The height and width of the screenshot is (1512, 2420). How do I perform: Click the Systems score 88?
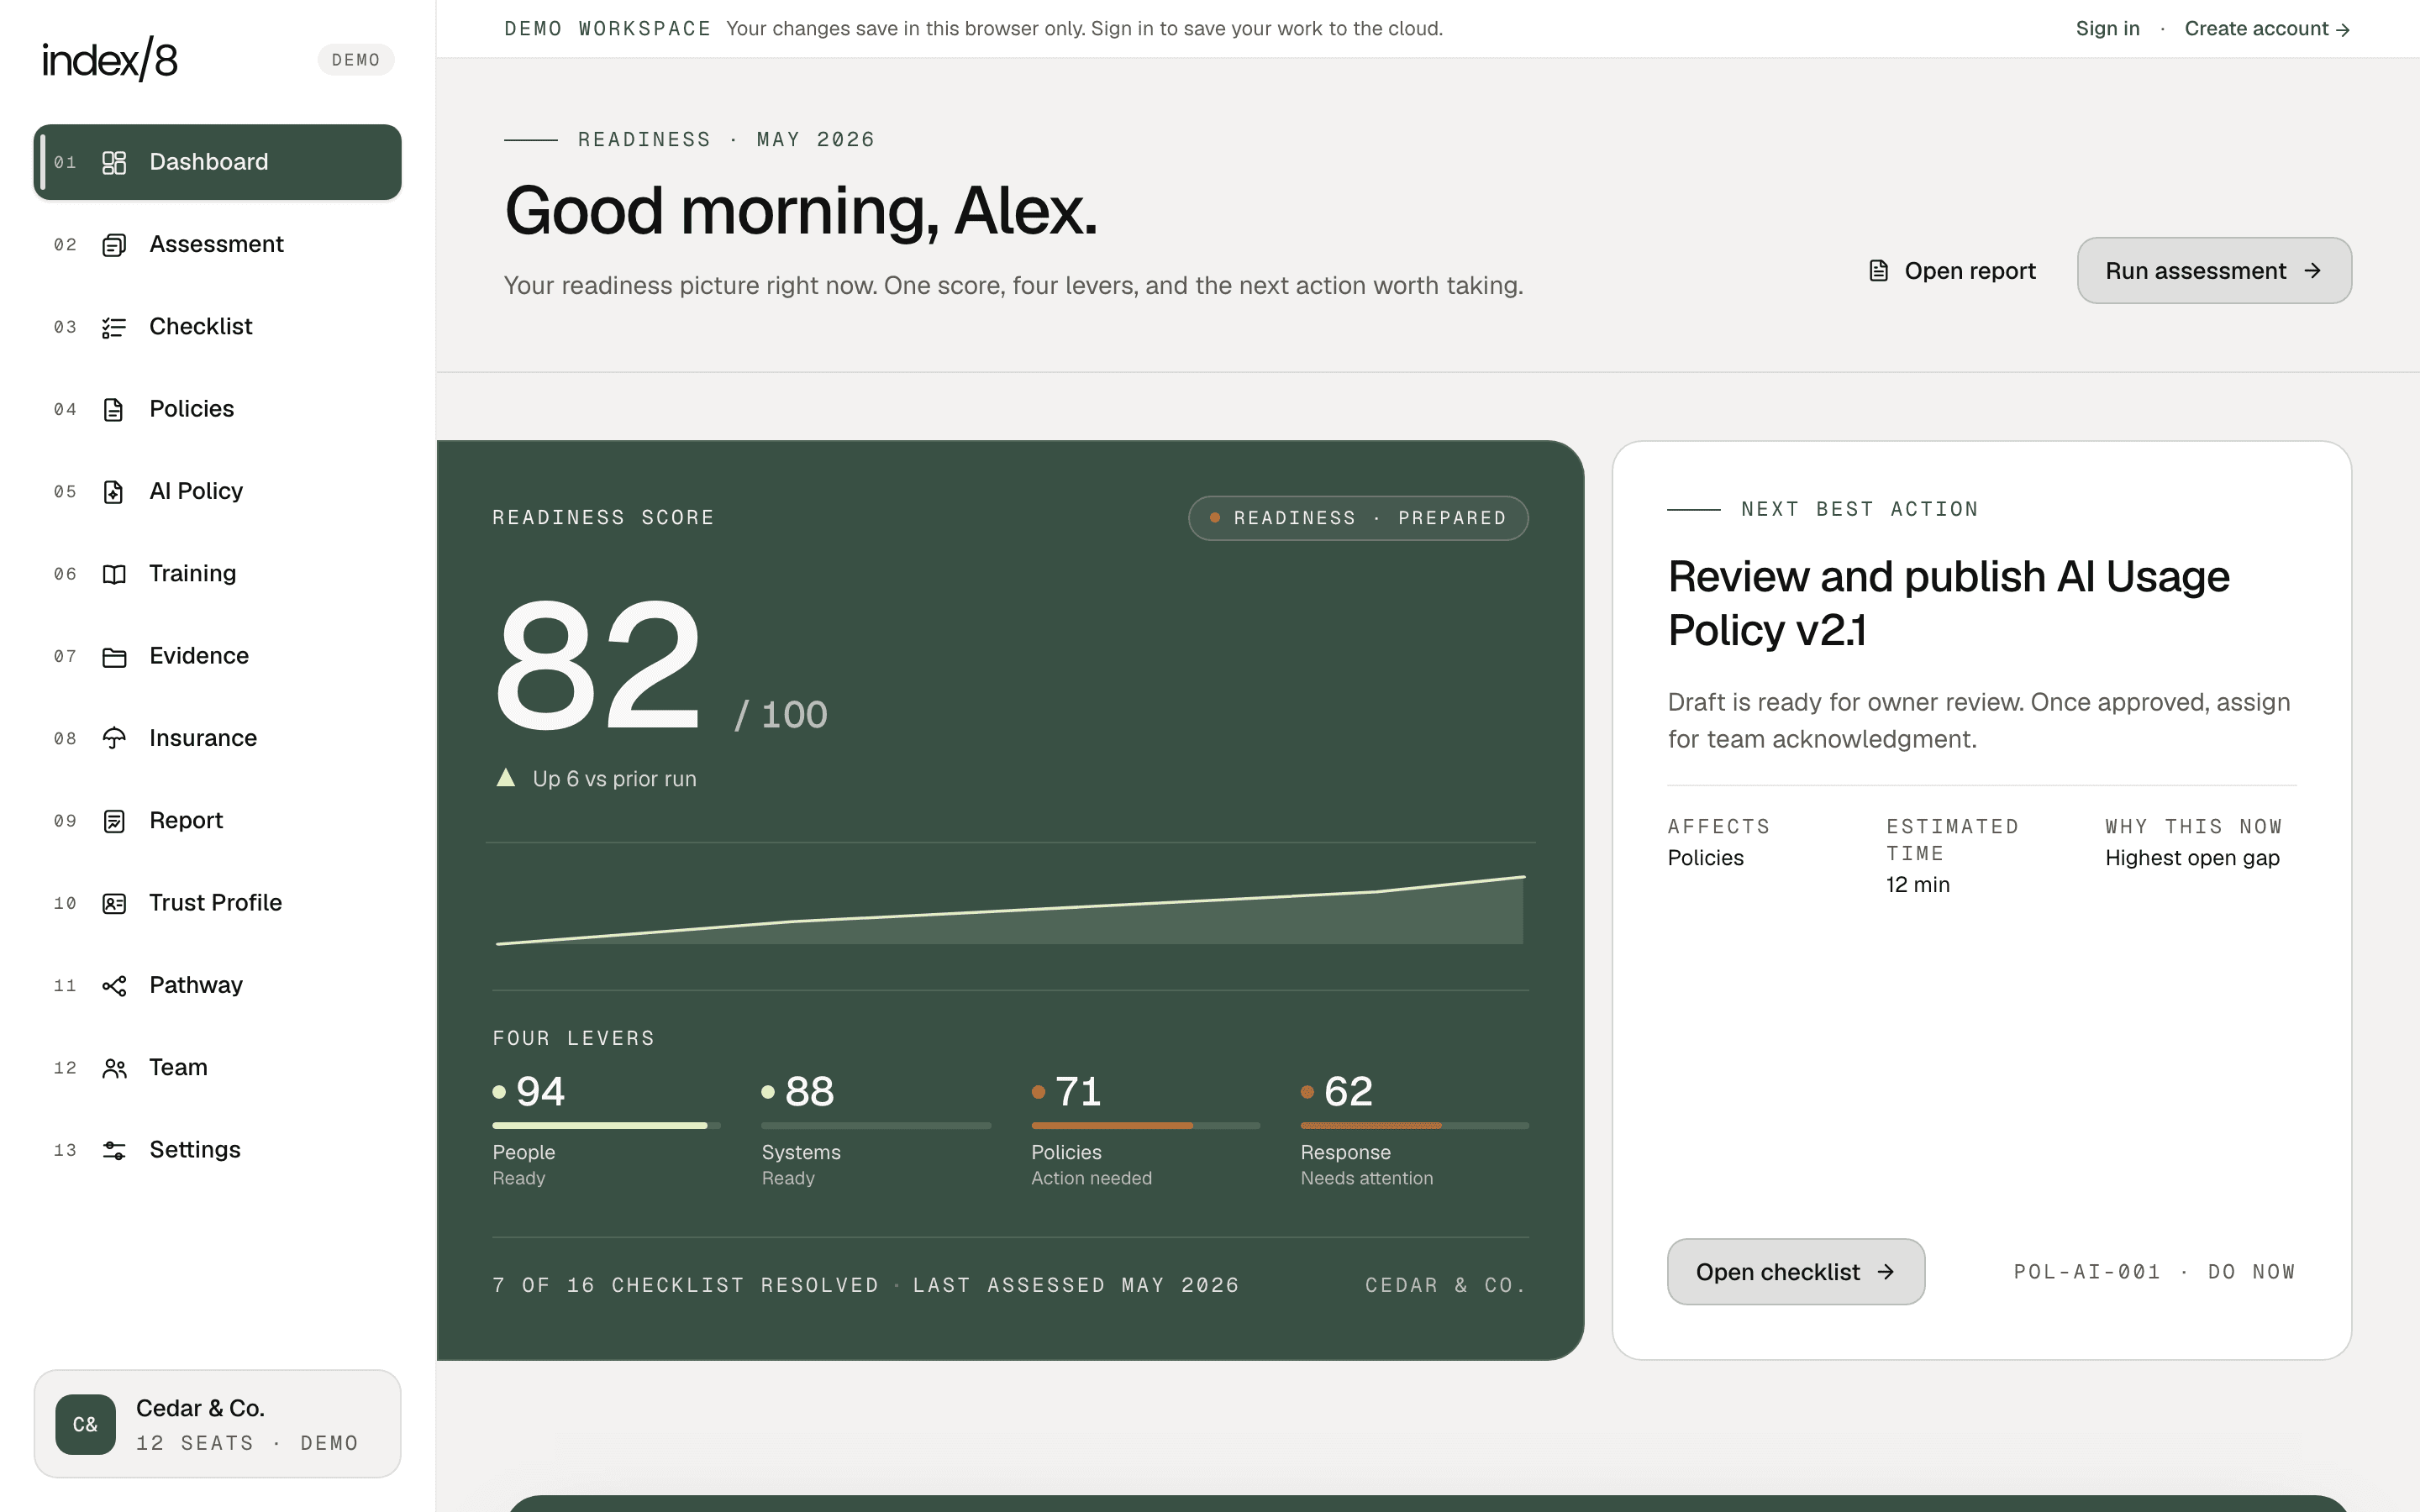[809, 1091]
